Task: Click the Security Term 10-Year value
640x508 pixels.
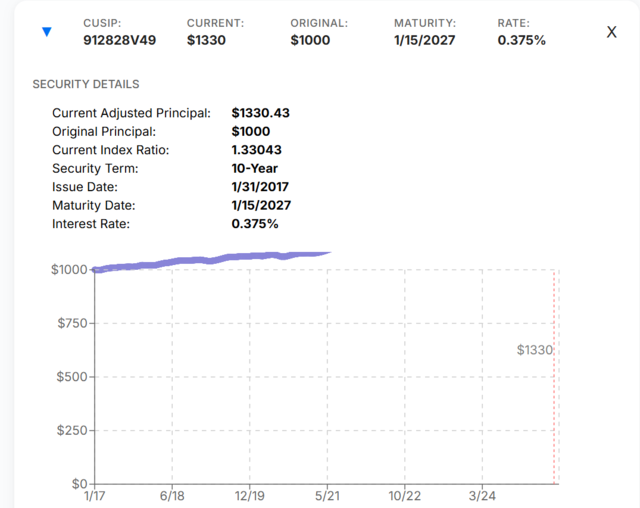Action: 255,168
